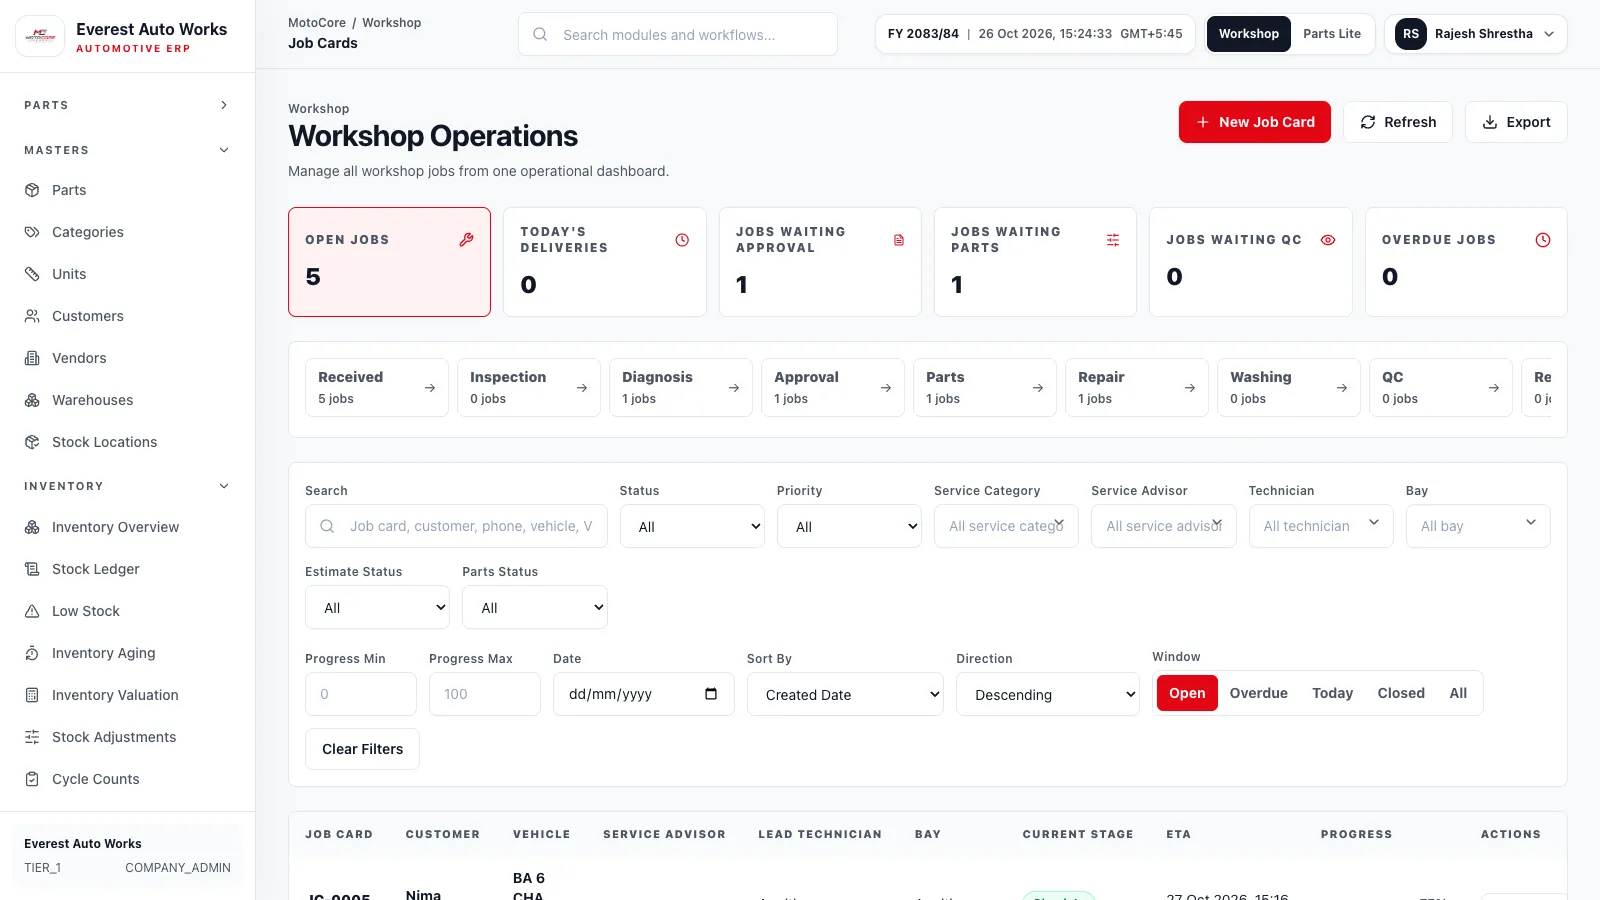Select the Received stage tab
Image resolution: width=1600 pixels, height=900 pixels.
pyautogui.click(x=377, y=387)
